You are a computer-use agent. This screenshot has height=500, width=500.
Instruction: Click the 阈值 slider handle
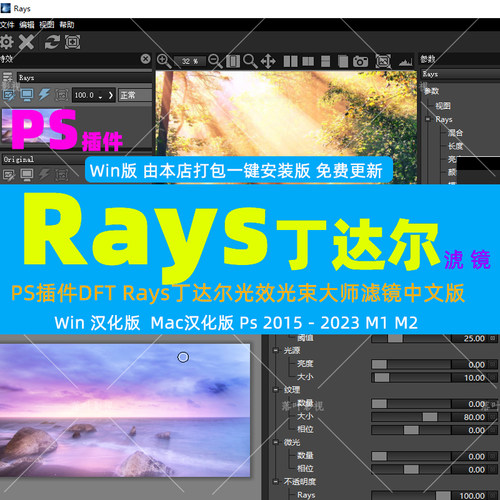tap(395, 338)
